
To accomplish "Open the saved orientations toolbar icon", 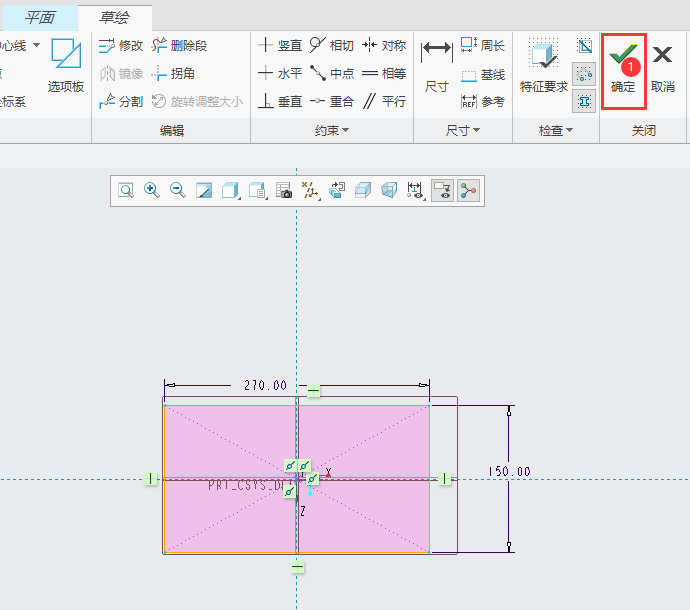I will [257, 191].
